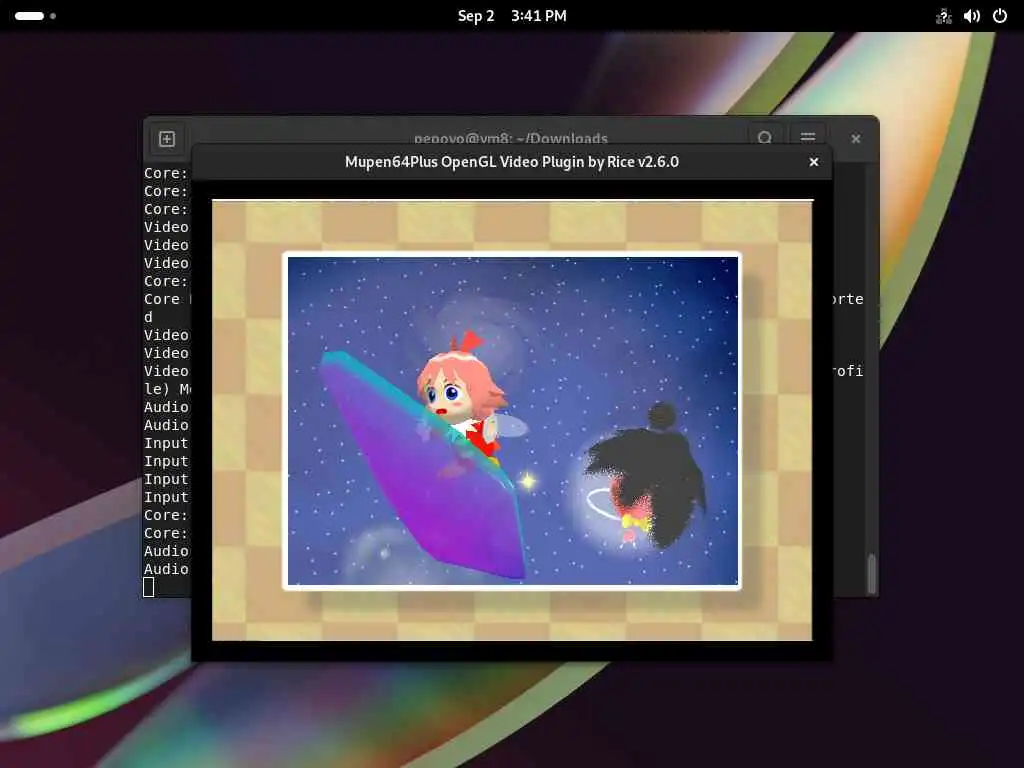Screen dimensions: 1024x768
Task: Click the network status icon in top bar
Action: [x=943, y=16]
